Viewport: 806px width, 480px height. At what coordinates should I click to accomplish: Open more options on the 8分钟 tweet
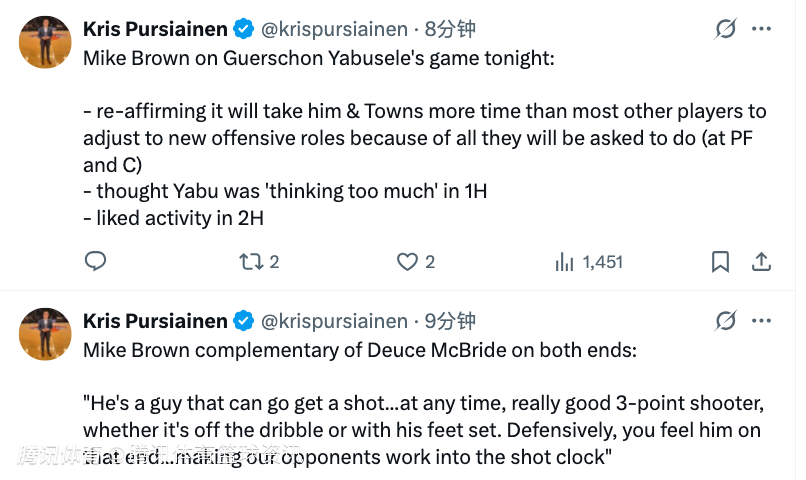click(762, 31)
